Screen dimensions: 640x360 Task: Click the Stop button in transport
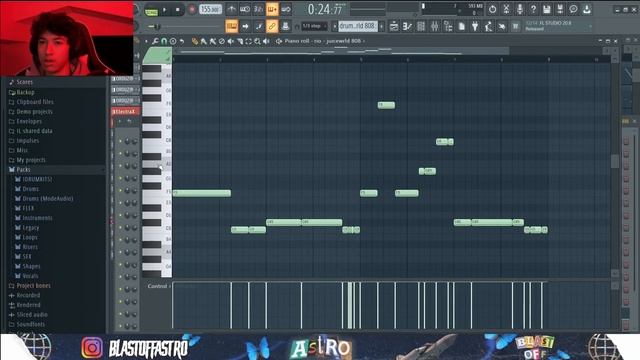tap(178, 9)
